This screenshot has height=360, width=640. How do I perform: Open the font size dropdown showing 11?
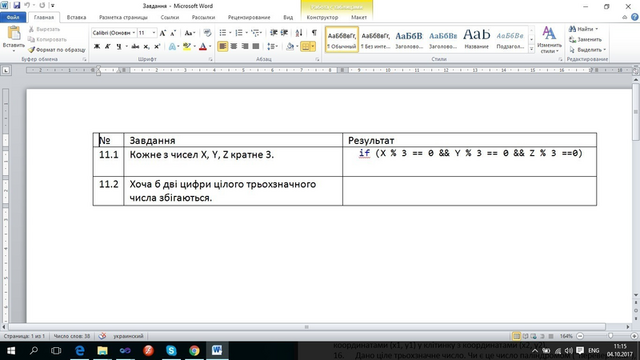147,33
